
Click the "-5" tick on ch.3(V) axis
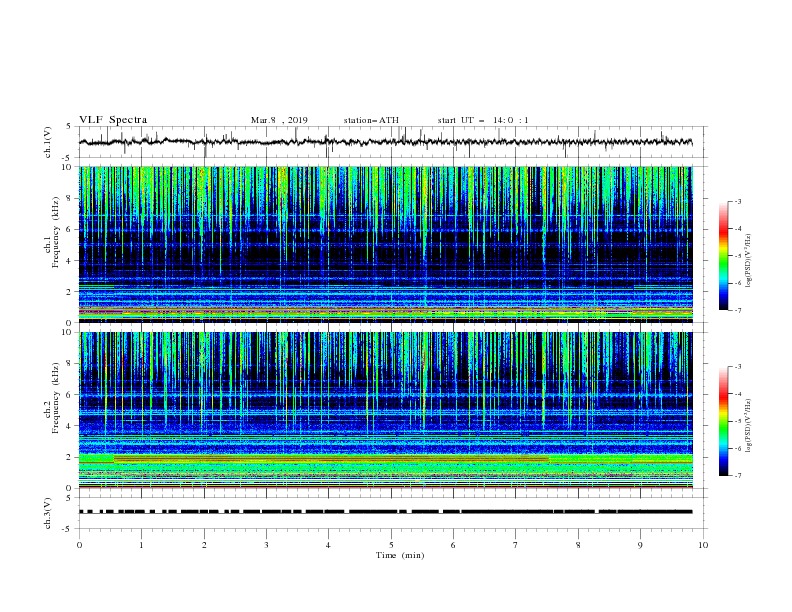(x=68, y=529)
